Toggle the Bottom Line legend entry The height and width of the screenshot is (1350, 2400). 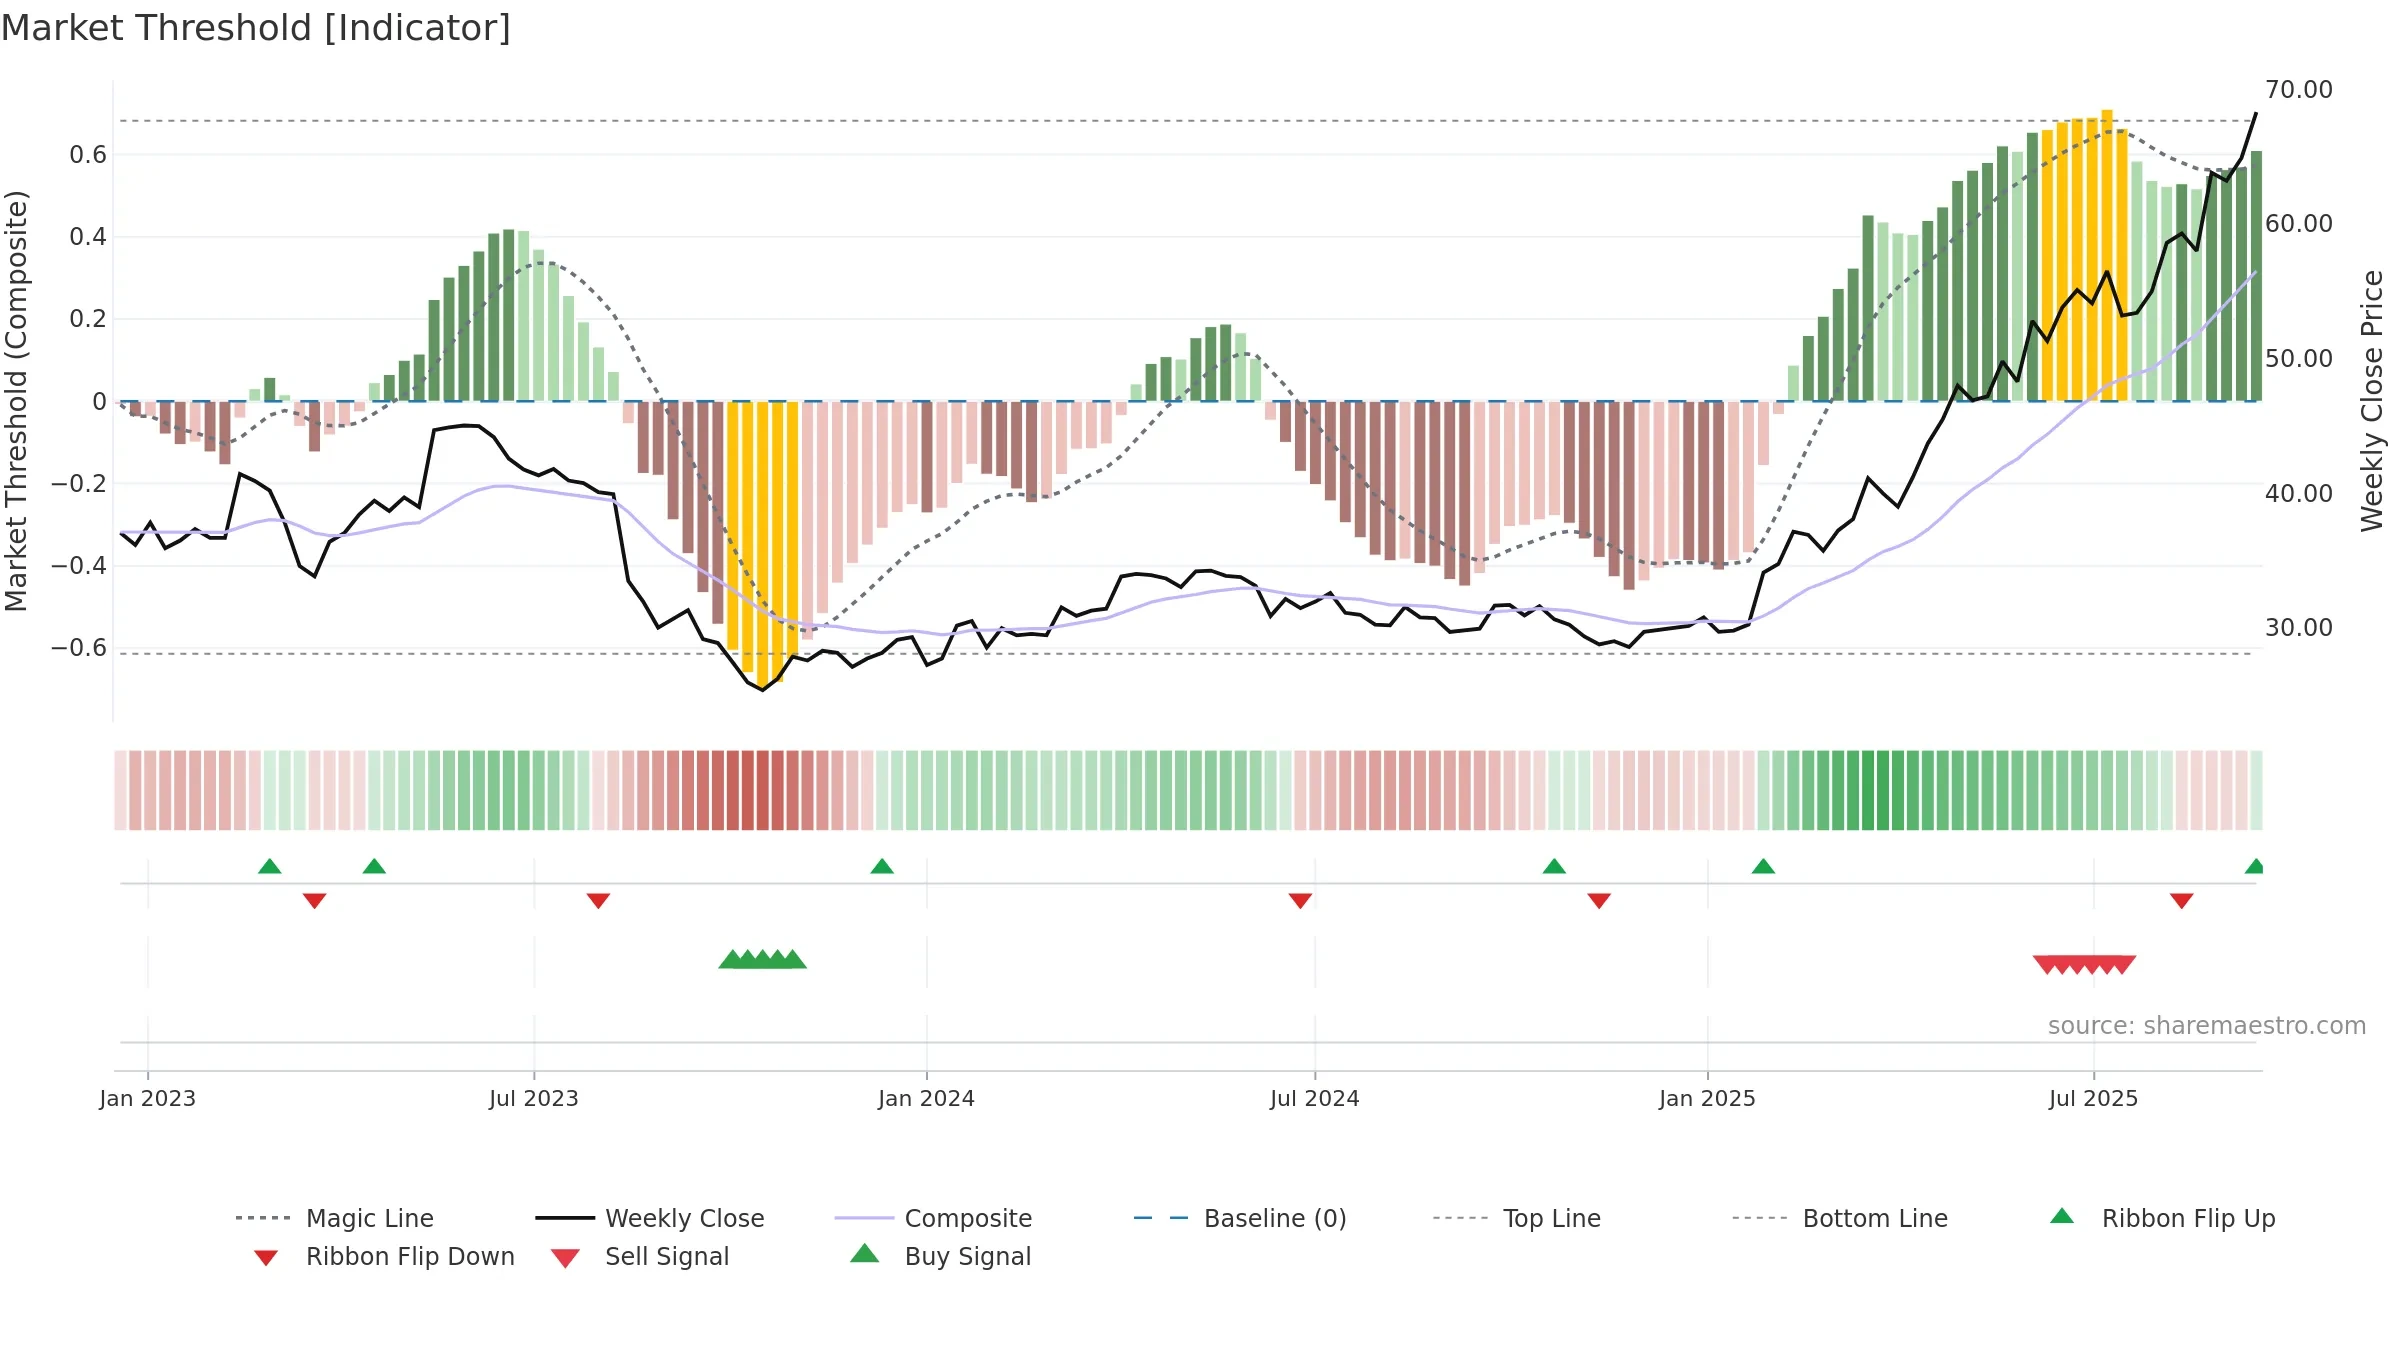pyautogui.click(x=1840, y=1218)
